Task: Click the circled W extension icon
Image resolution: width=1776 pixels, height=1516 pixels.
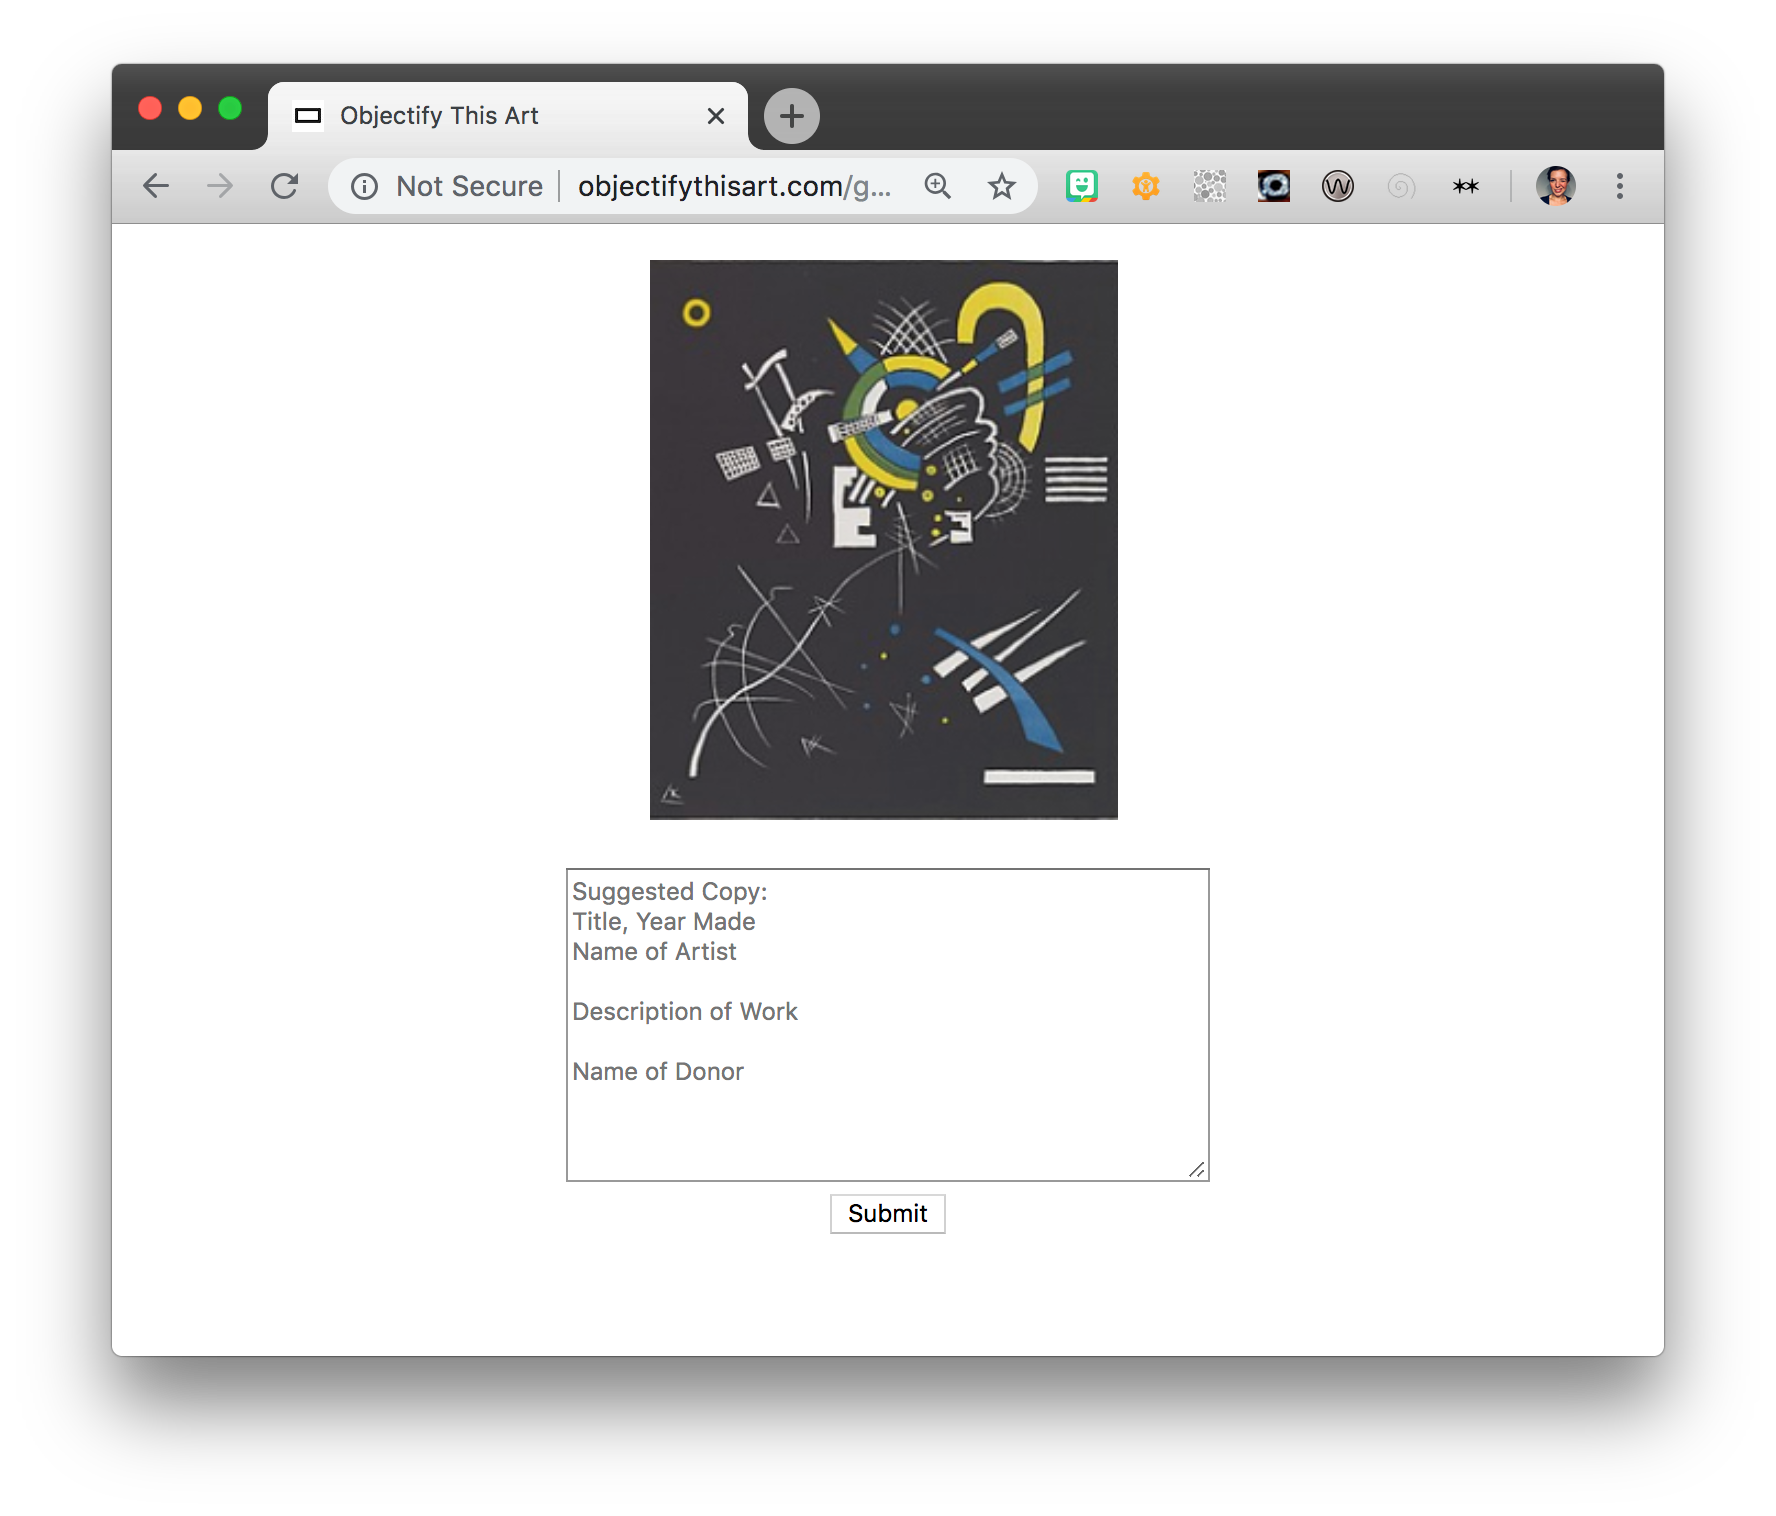Action: (x=1338, y=186)
